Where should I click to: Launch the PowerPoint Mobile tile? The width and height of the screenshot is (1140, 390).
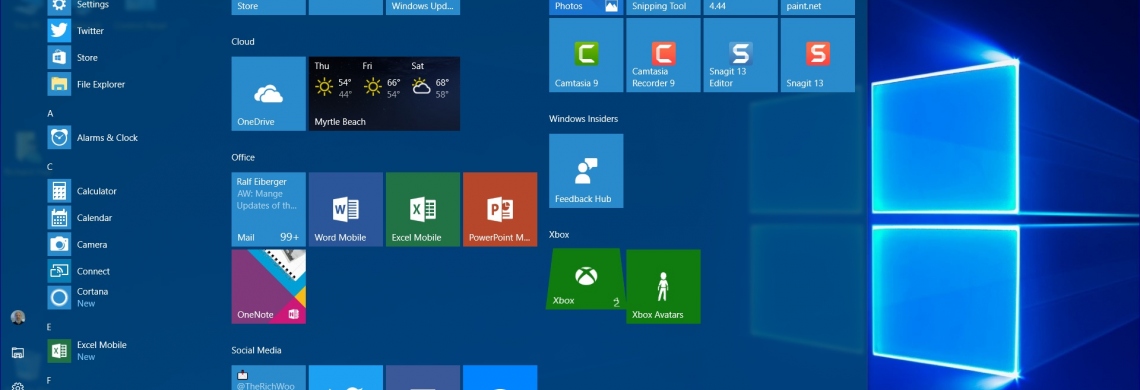click(x=500, y=210)
